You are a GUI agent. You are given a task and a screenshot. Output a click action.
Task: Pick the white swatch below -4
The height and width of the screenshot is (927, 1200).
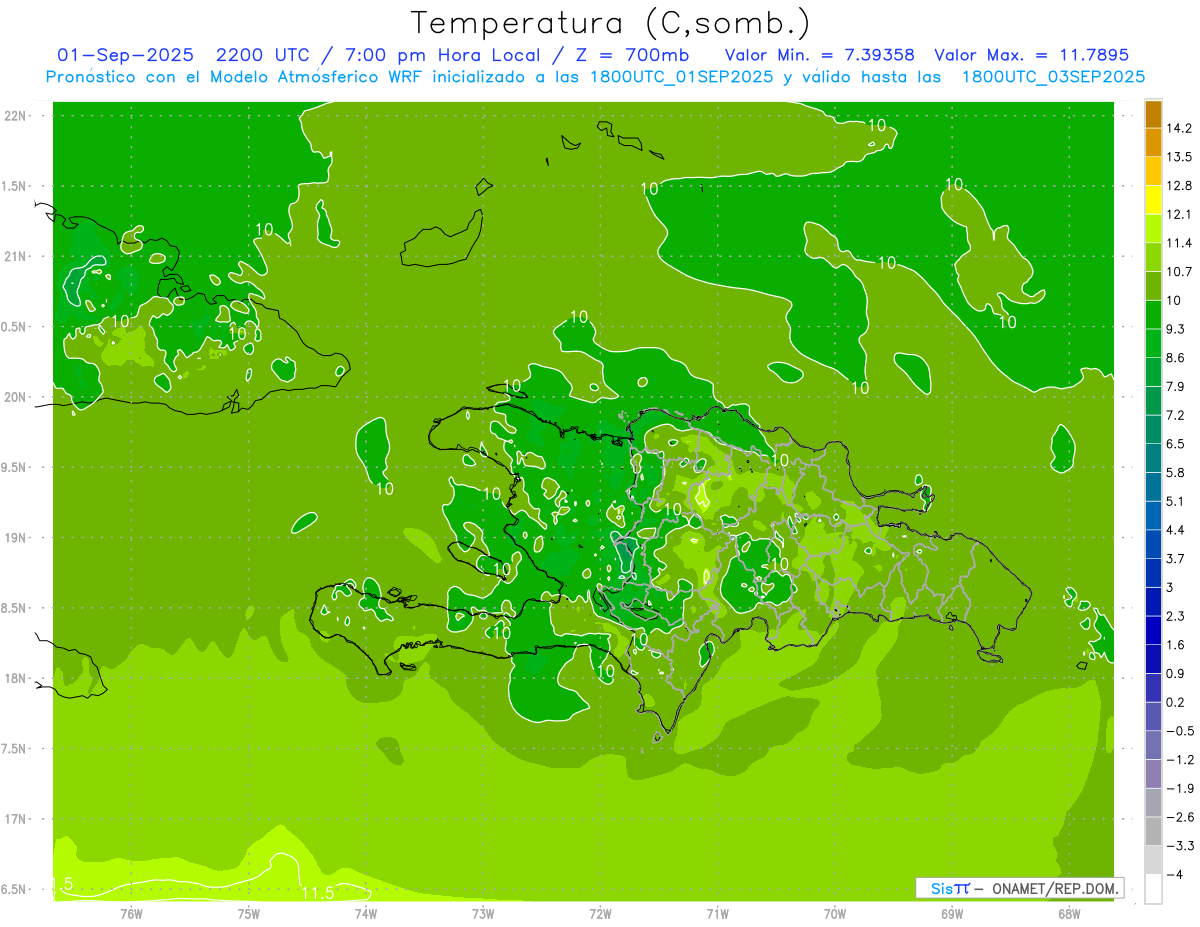(x=1153, y=889)
